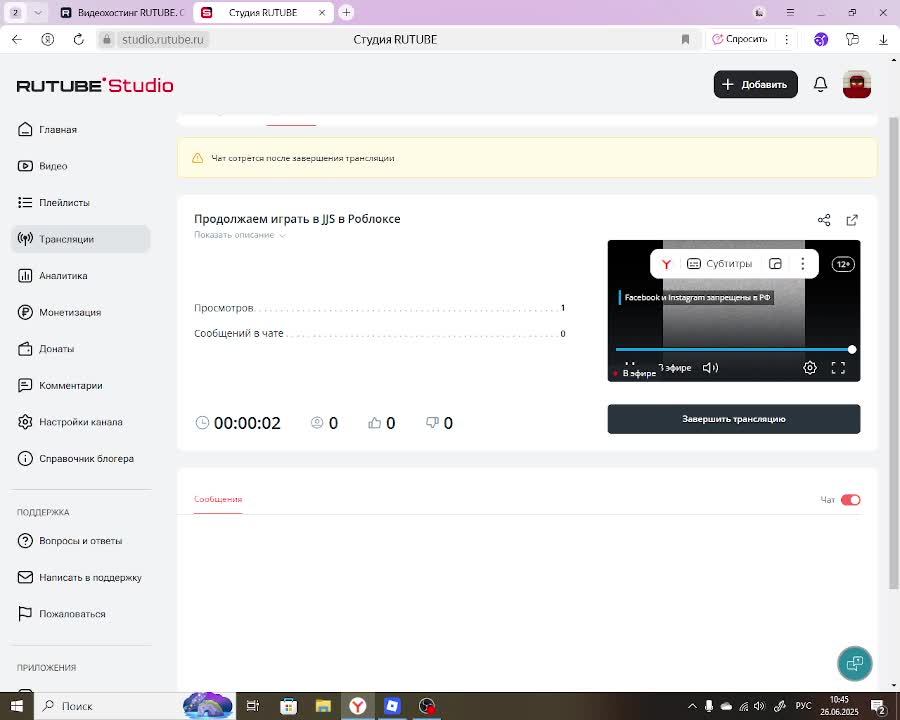Open Roblox taskbar icon
Image resolution: width=900 pixels, height=720 pixels.
pyautogui.click(x=392, y=706)
